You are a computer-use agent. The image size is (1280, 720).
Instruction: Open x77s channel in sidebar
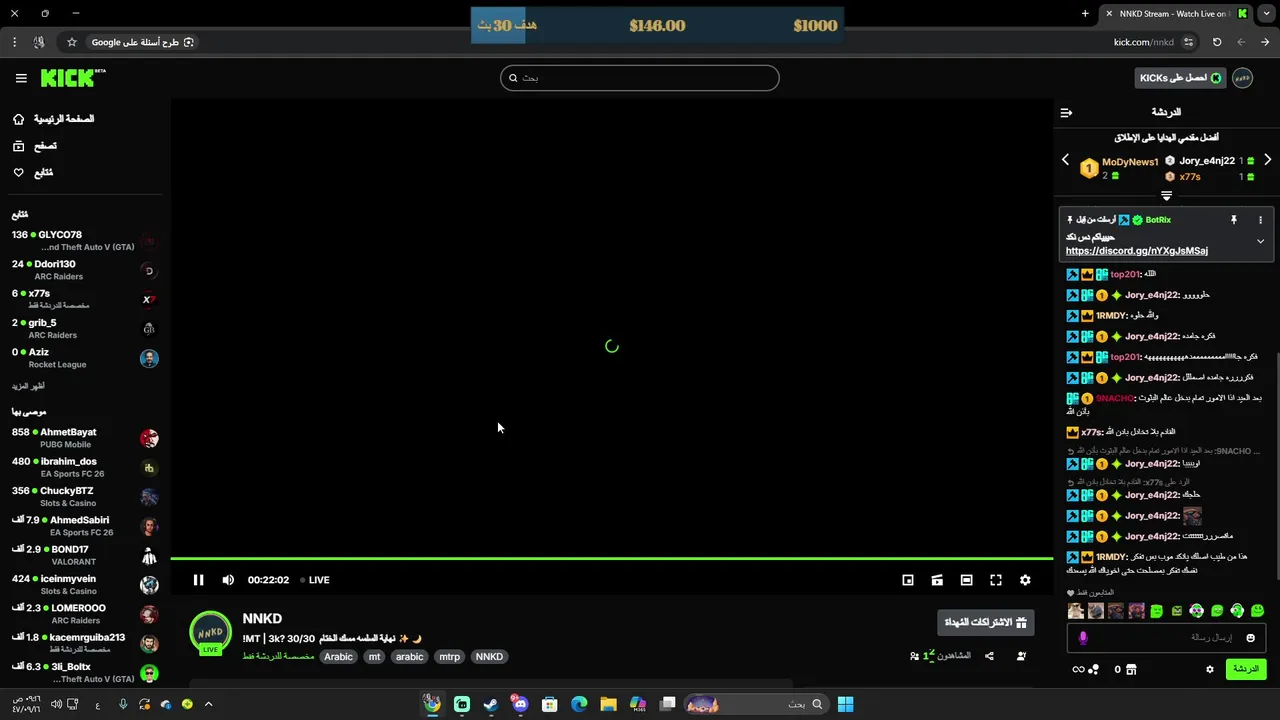84,299
